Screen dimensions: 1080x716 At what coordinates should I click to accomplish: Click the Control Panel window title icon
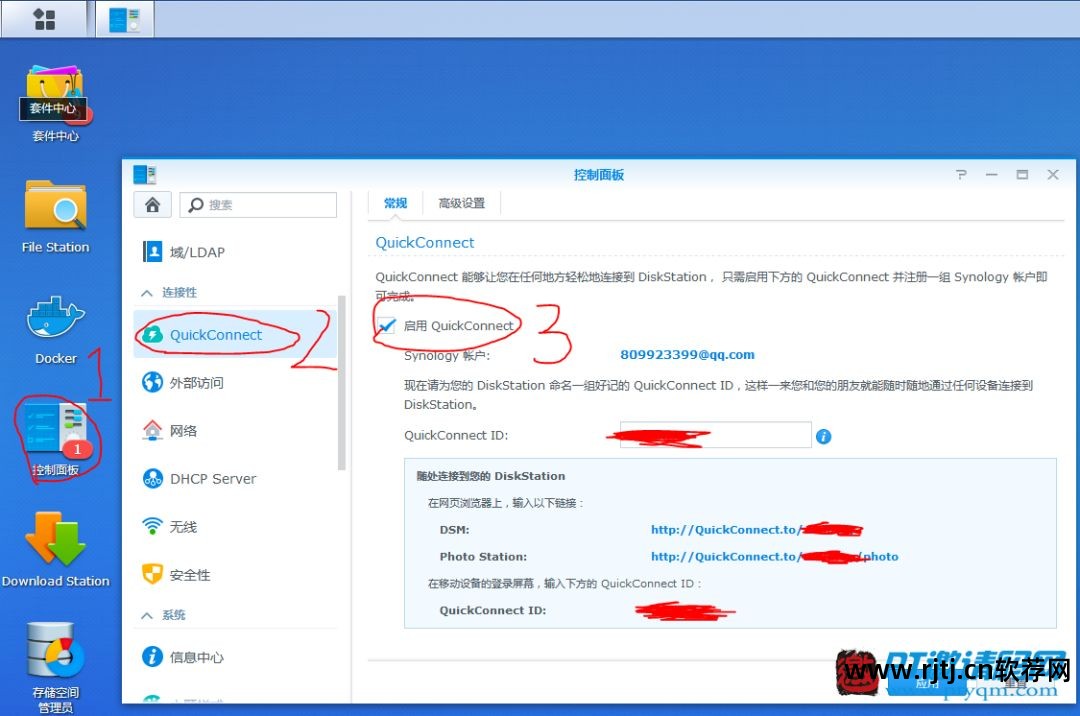[145, 175]
